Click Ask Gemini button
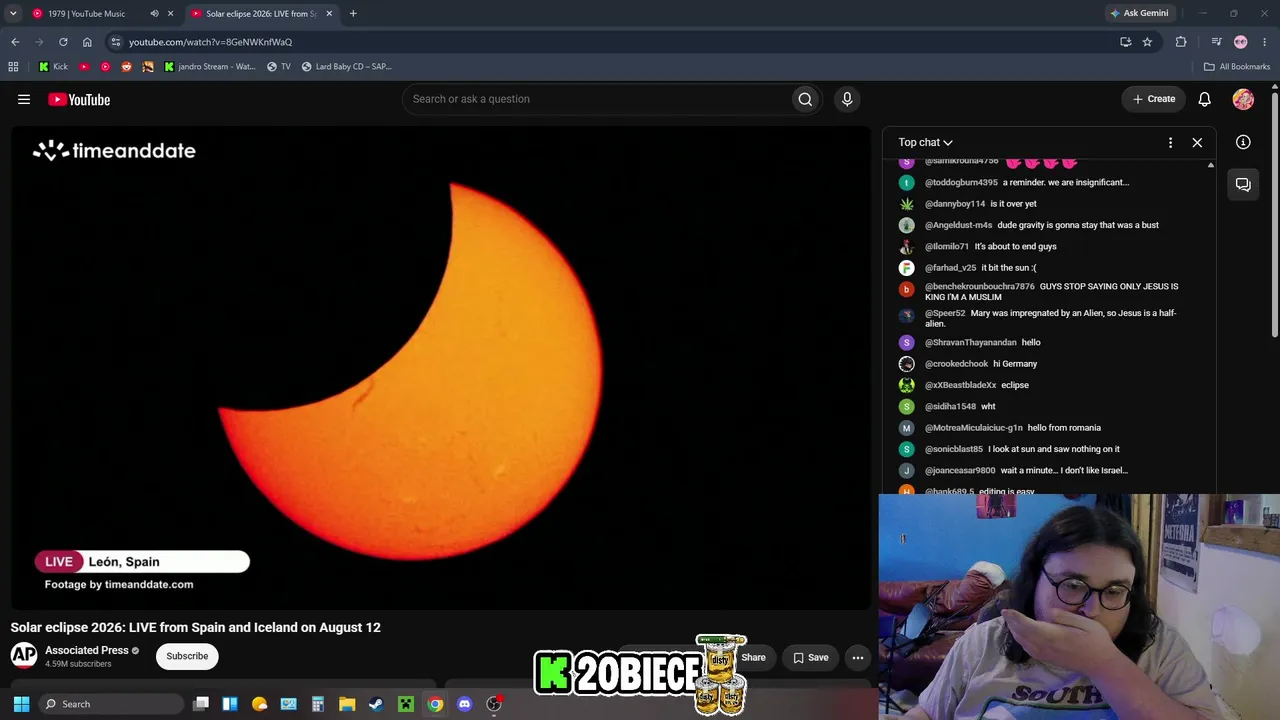Screen dimensions: 1280x720 (x=1138, y=13)
